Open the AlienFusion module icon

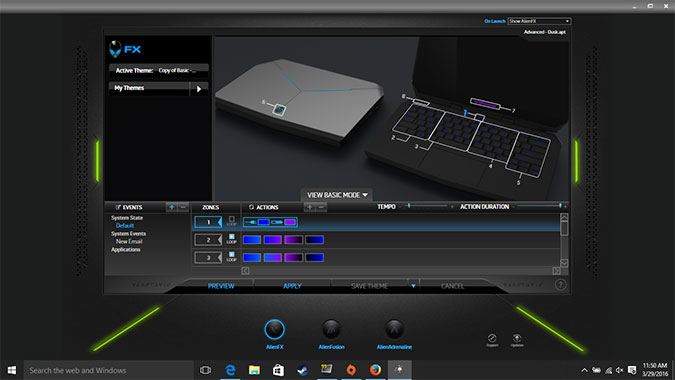click(x=331, y=330)
